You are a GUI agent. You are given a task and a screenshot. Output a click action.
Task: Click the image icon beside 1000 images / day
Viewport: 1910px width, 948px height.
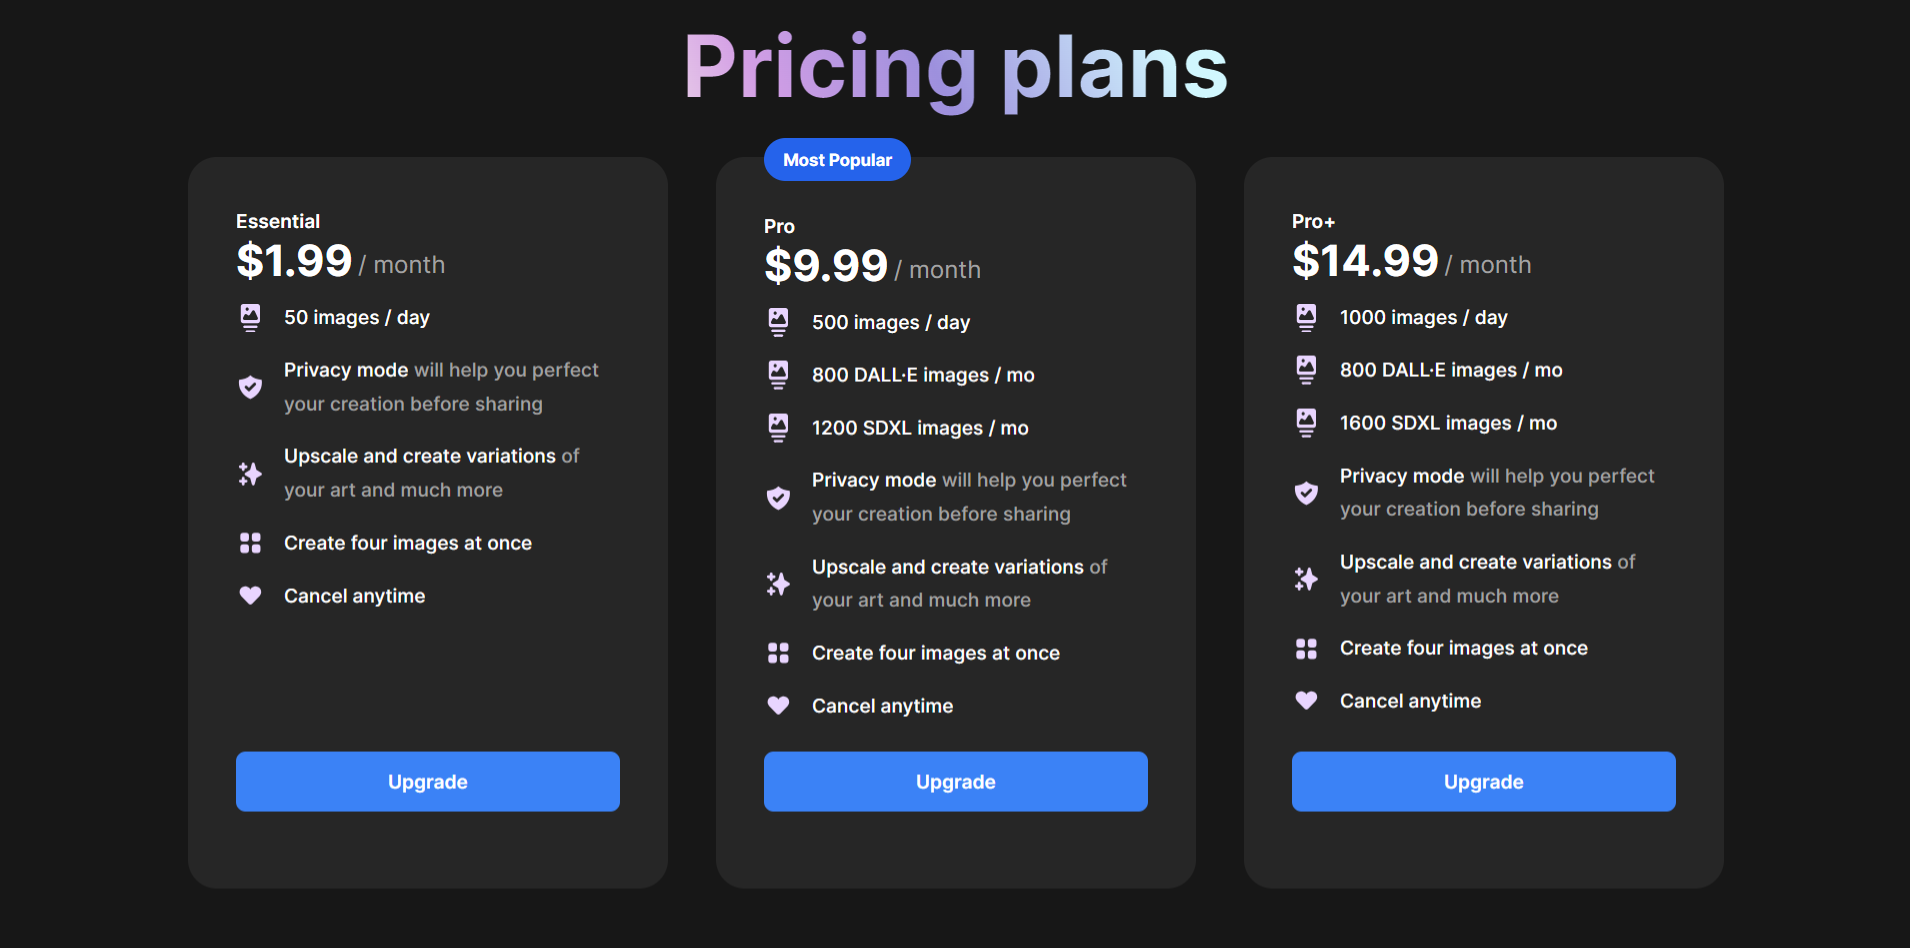pos(1306,318)
